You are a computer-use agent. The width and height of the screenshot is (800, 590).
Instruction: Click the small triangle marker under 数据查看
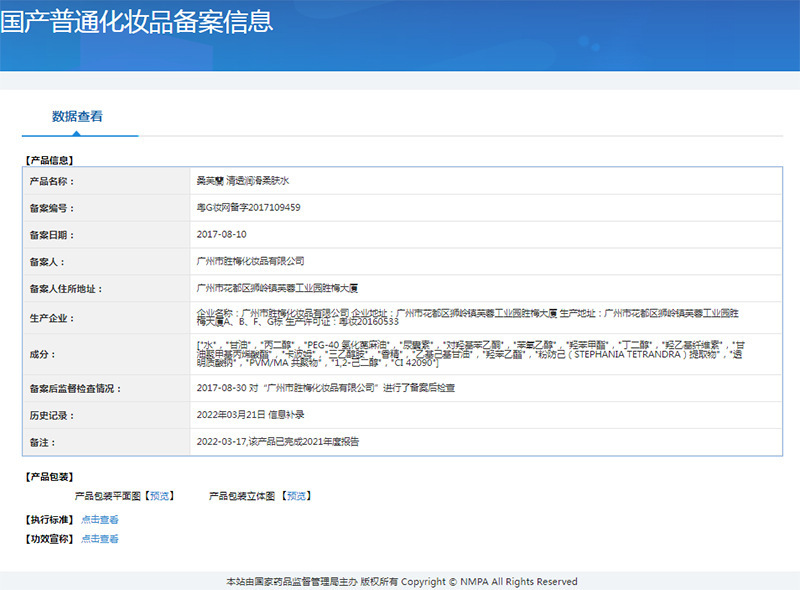pos(77,133)
